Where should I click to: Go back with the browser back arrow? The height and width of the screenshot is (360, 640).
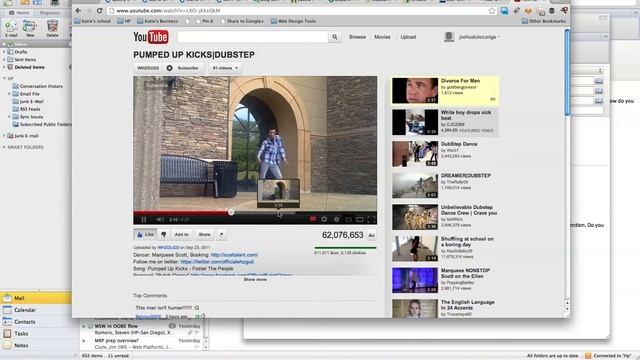click(79, 11)
